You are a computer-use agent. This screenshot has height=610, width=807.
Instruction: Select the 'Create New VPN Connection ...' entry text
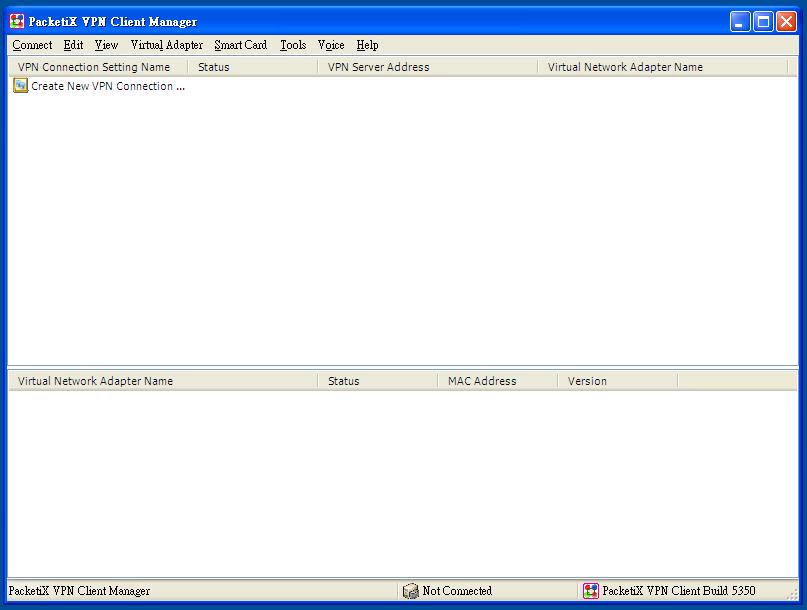coord(108,86)
